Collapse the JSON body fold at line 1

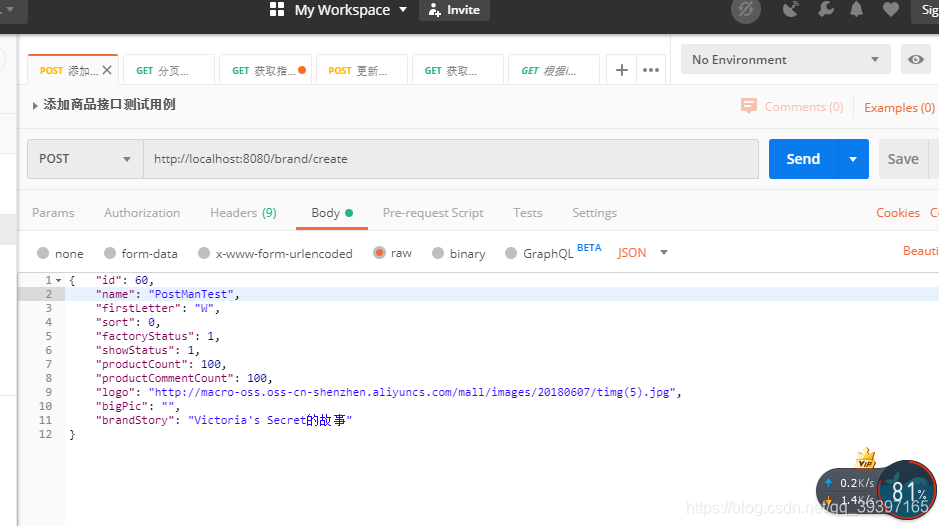coord(59,280)
